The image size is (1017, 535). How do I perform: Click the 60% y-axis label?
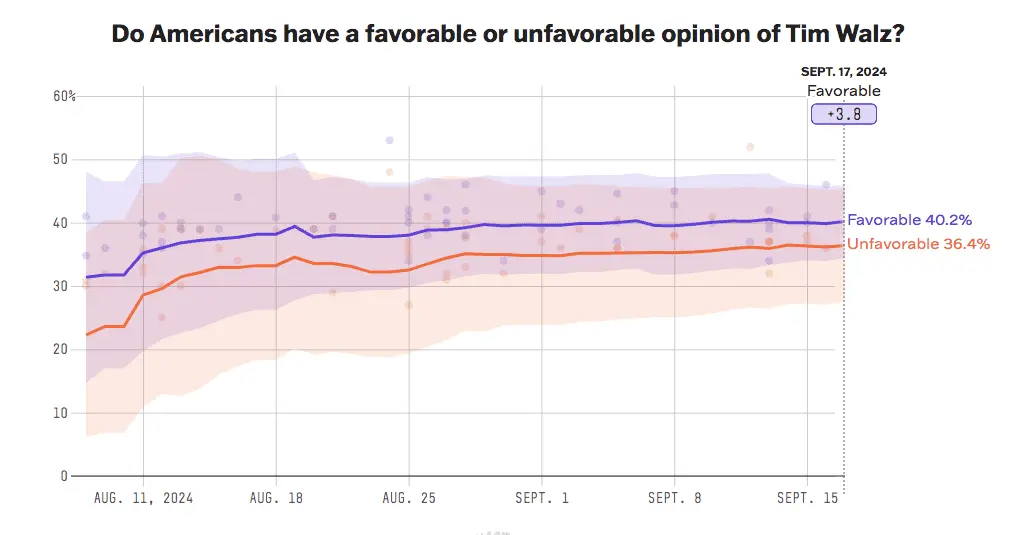pos(64,96)
